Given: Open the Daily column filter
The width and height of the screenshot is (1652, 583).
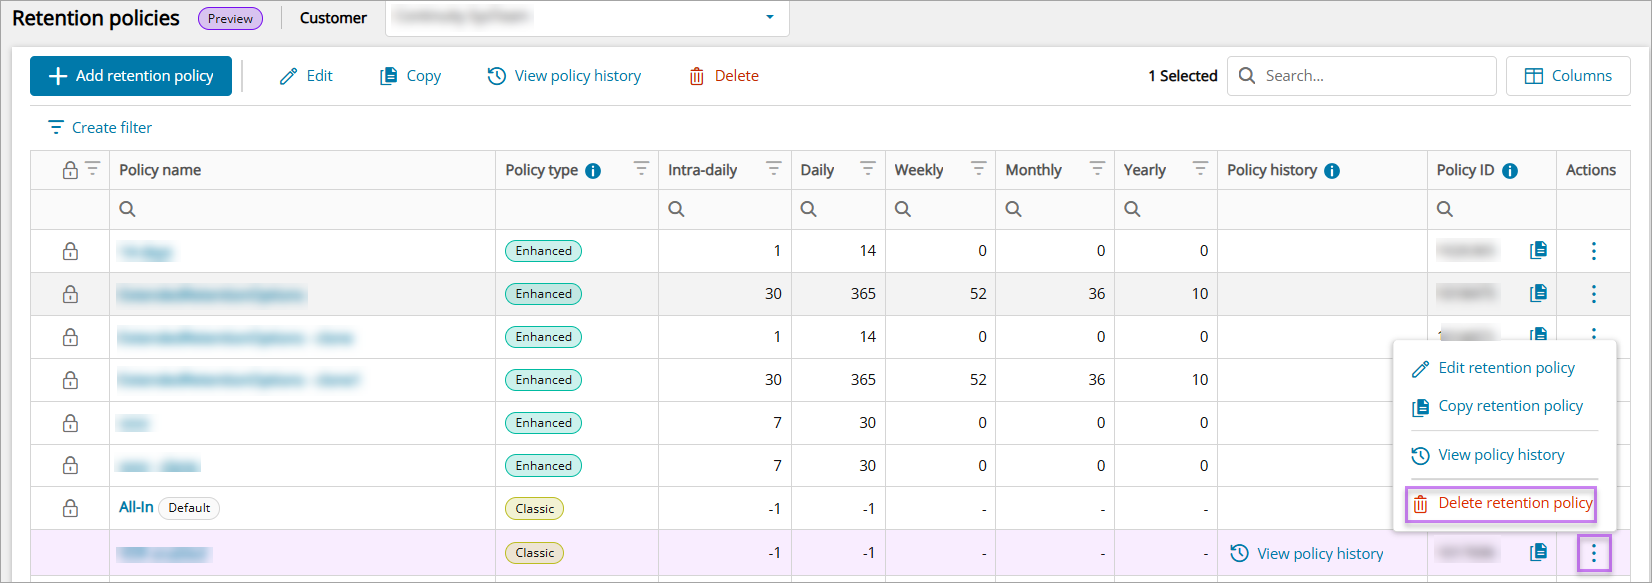Looking at the screenshot, I should coord(868,169).
